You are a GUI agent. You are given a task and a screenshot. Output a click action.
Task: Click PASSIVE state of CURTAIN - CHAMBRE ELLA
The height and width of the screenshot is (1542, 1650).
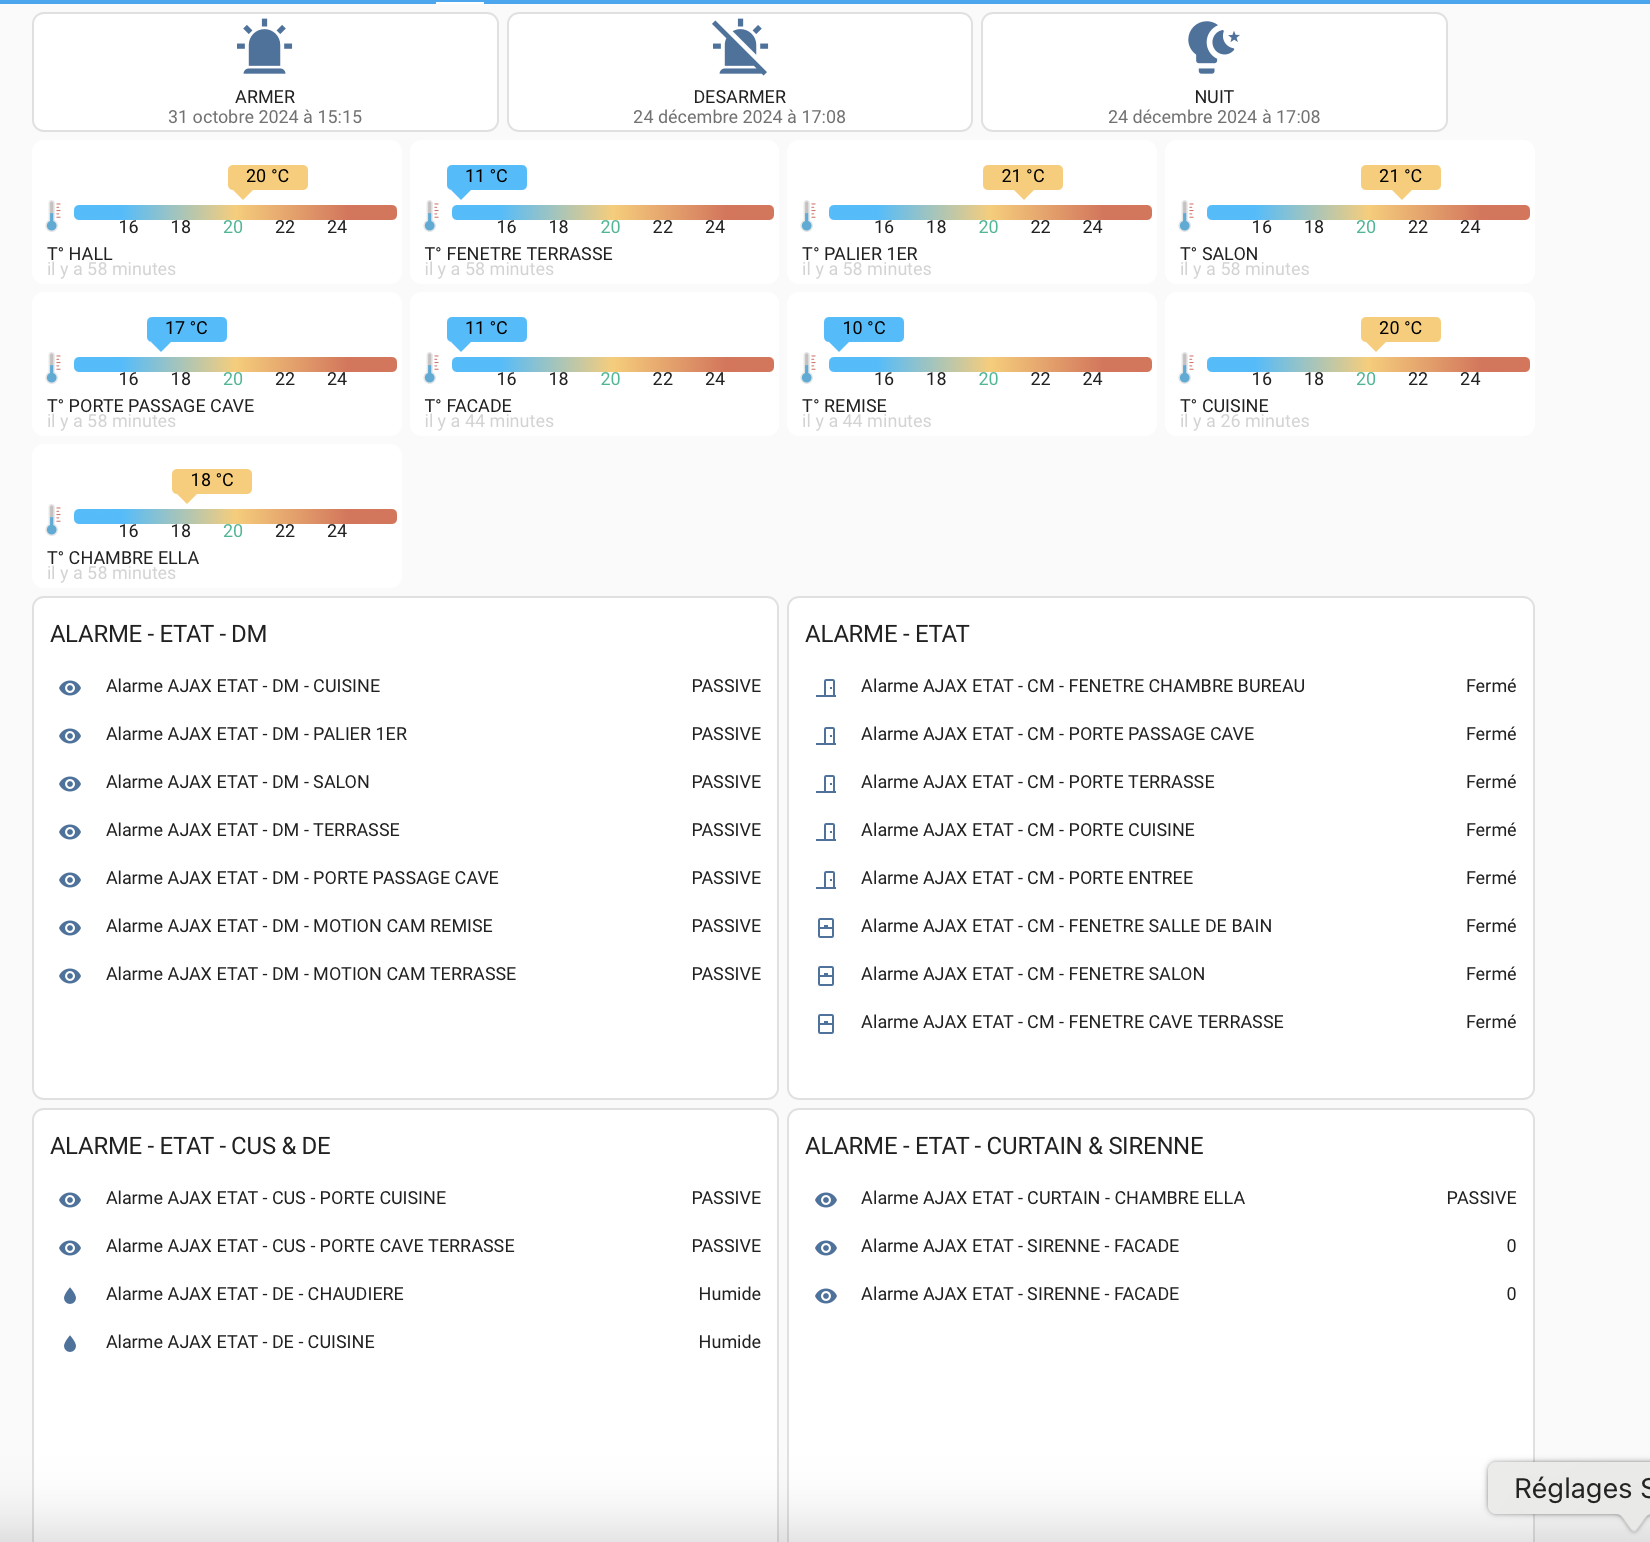[1481, 1198]
